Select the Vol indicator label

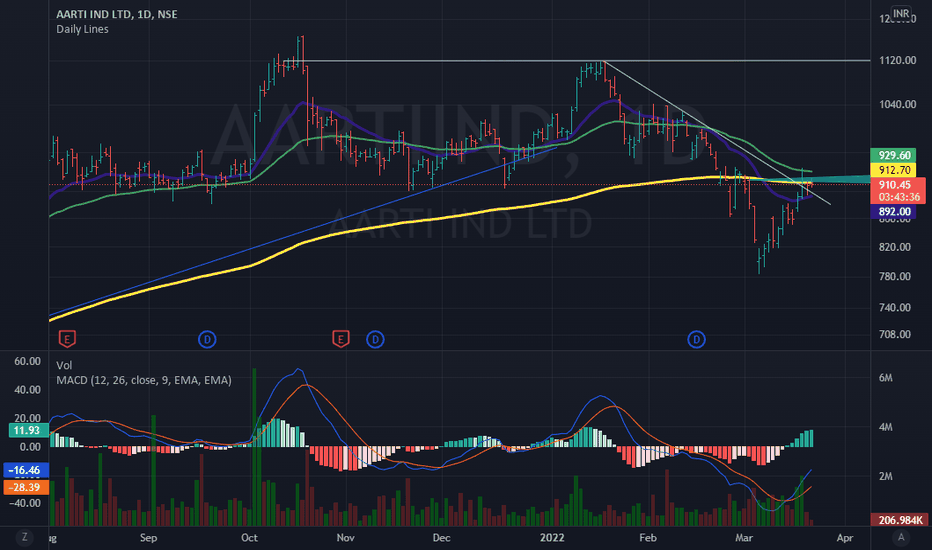(64, 365)
